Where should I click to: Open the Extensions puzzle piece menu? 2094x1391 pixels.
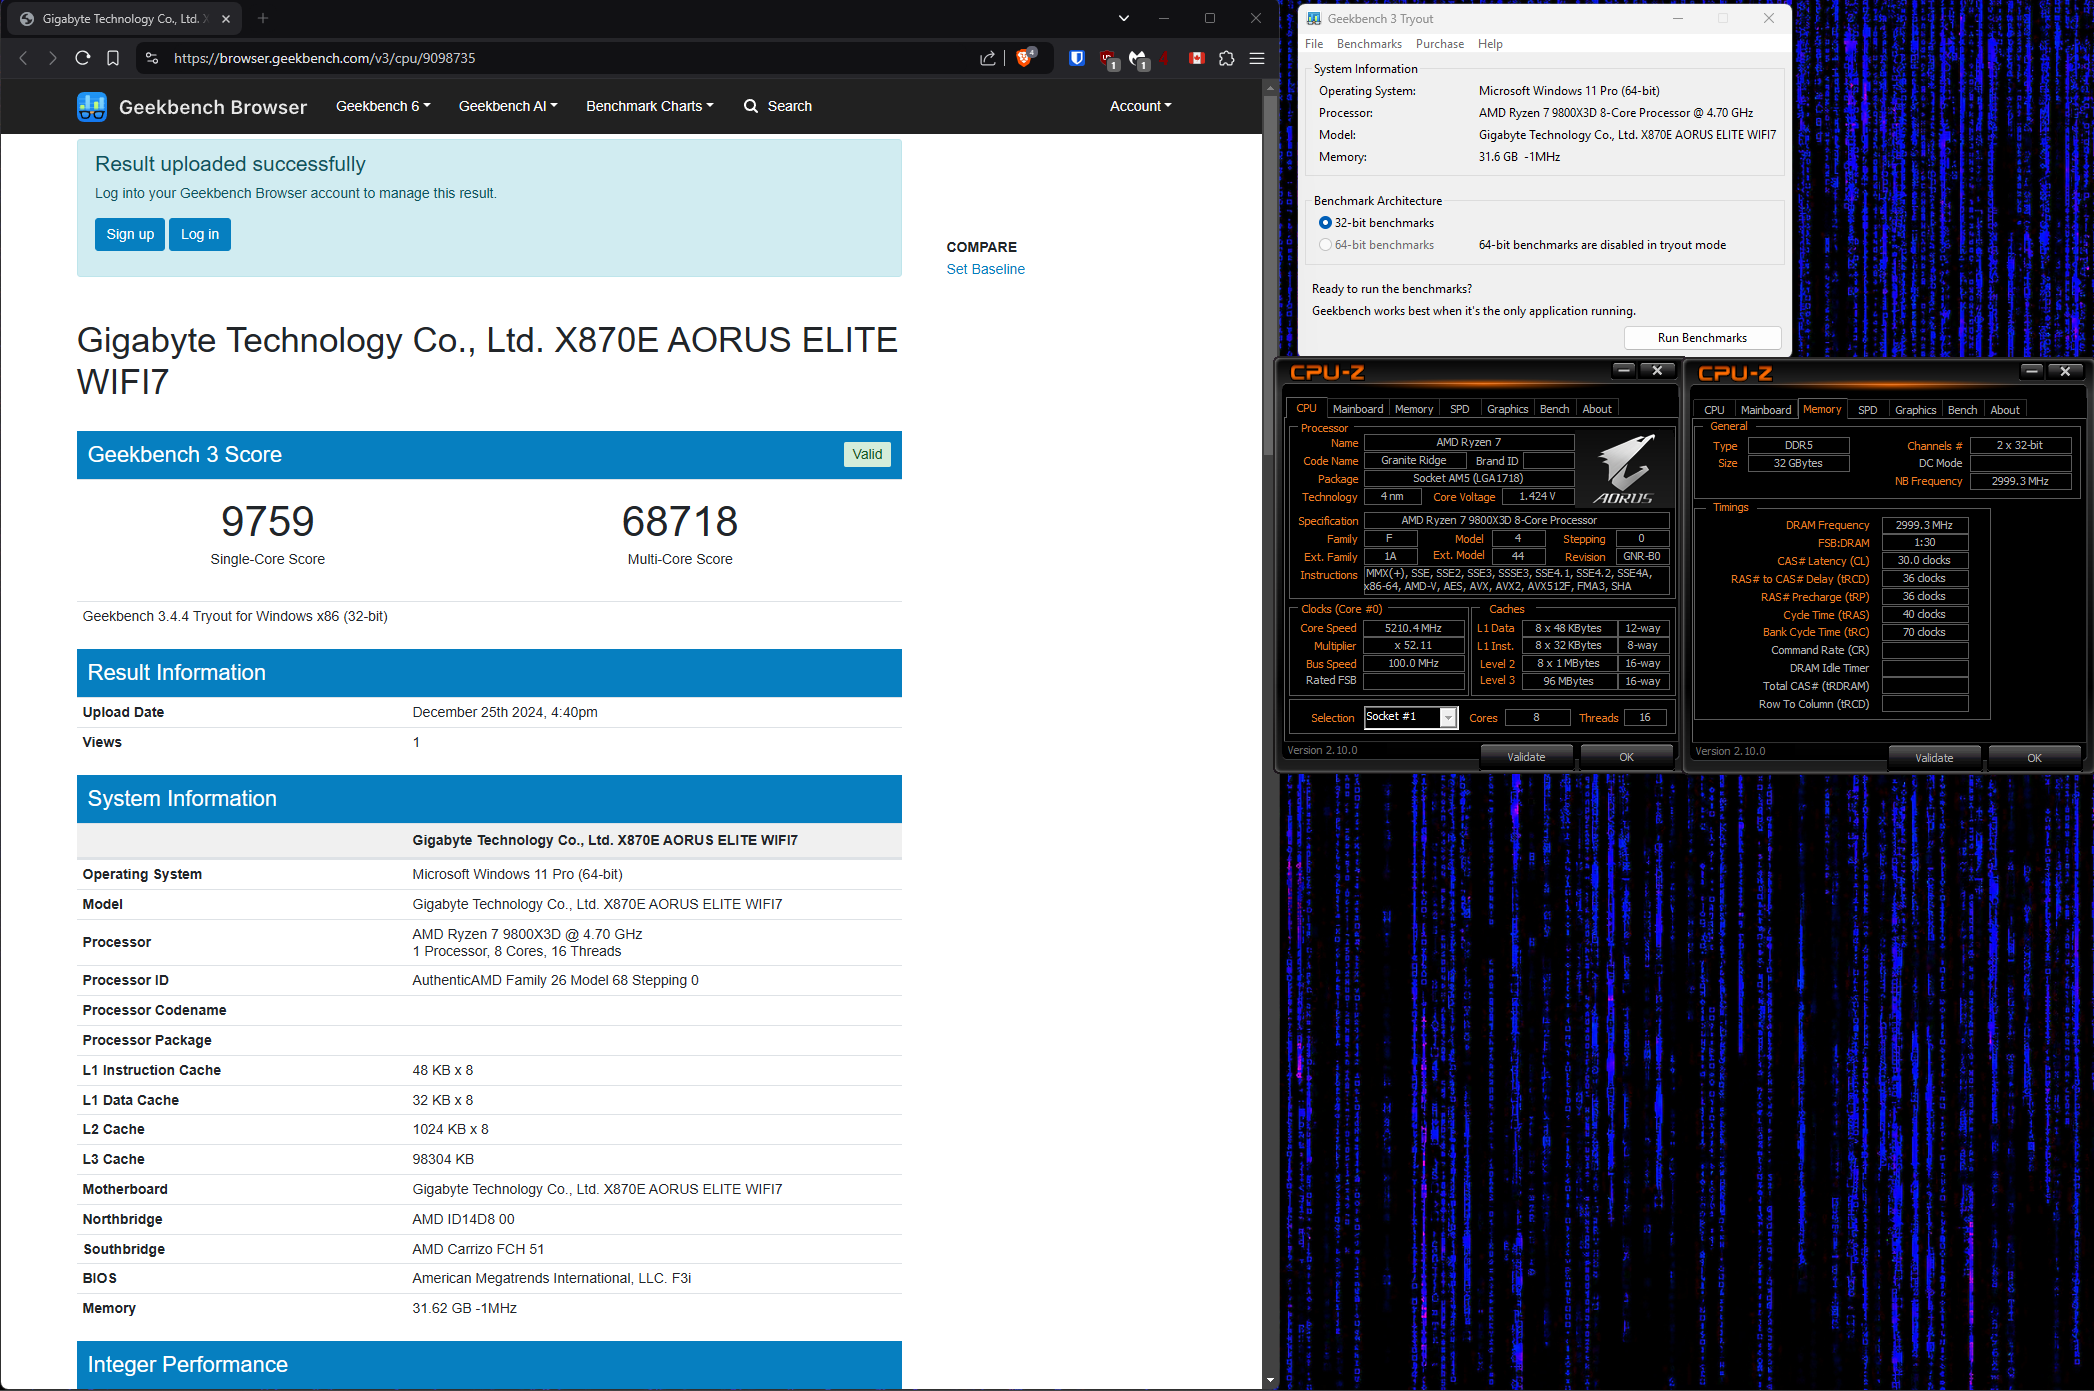[1227, 58]
